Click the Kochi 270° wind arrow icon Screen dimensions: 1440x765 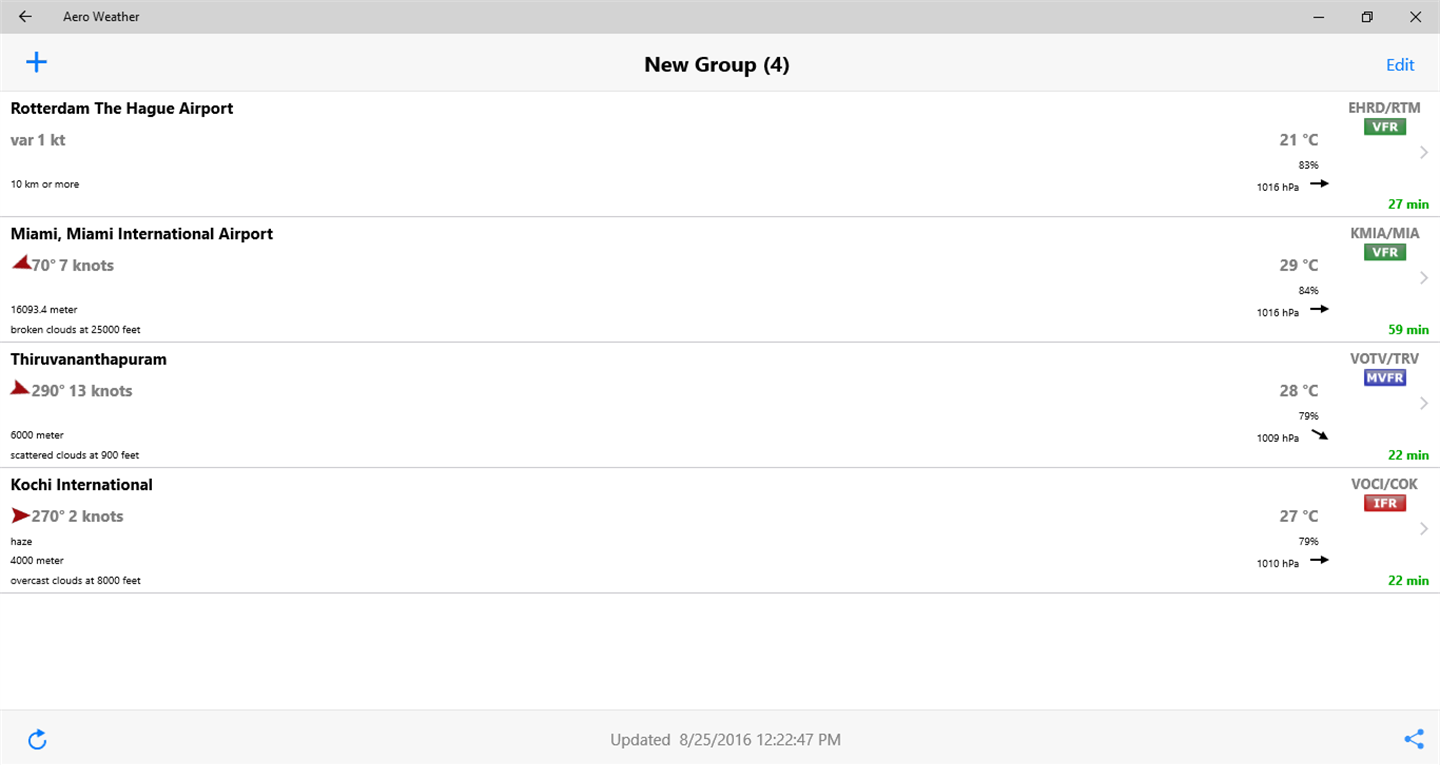tap(20, 516)
